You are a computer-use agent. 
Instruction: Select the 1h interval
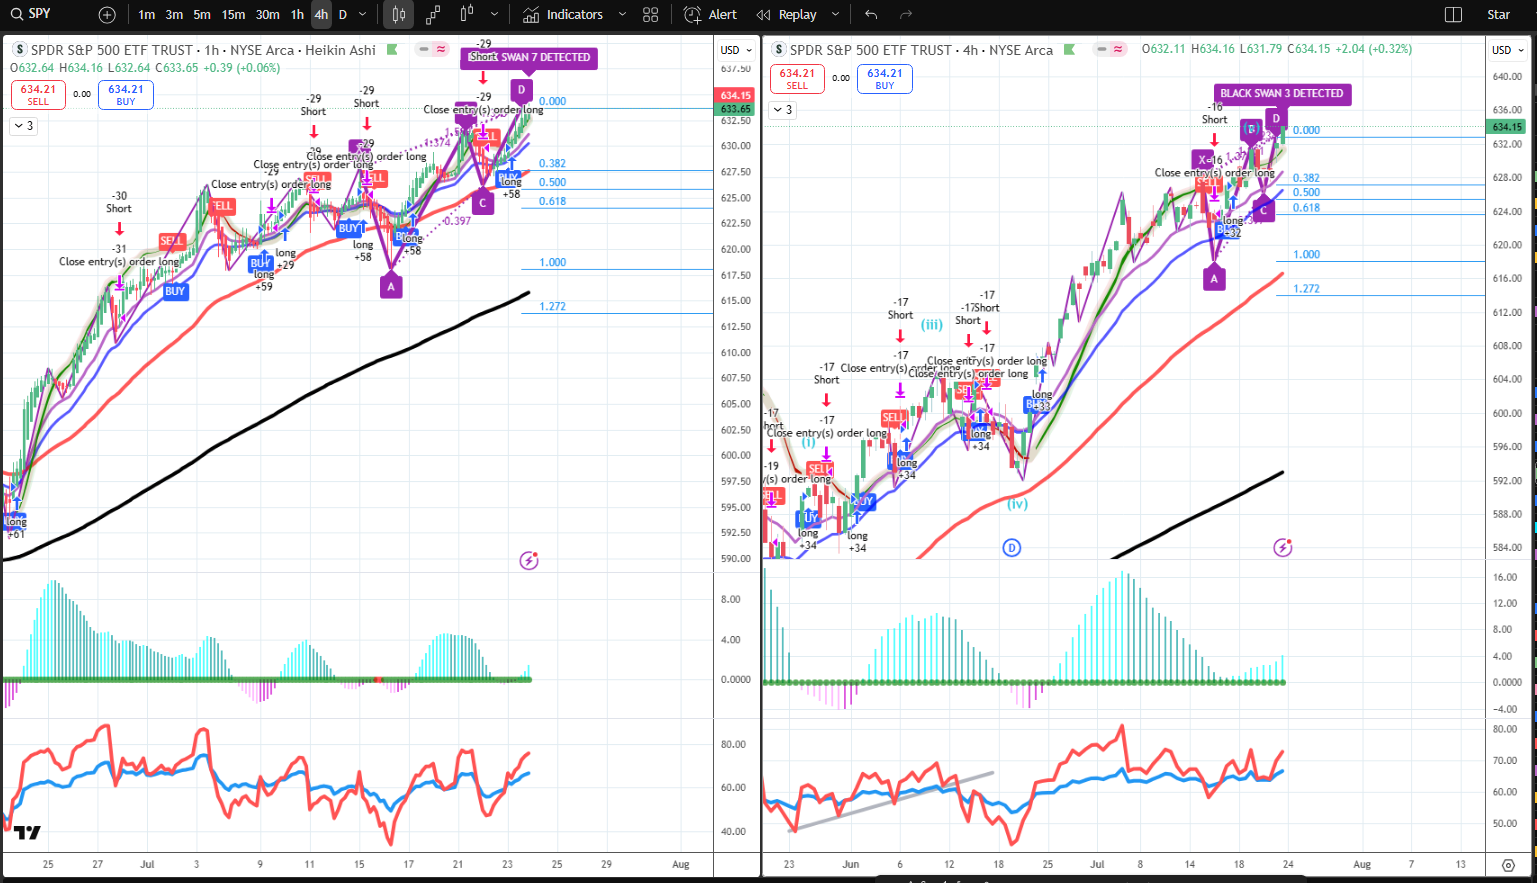point(297,15)
